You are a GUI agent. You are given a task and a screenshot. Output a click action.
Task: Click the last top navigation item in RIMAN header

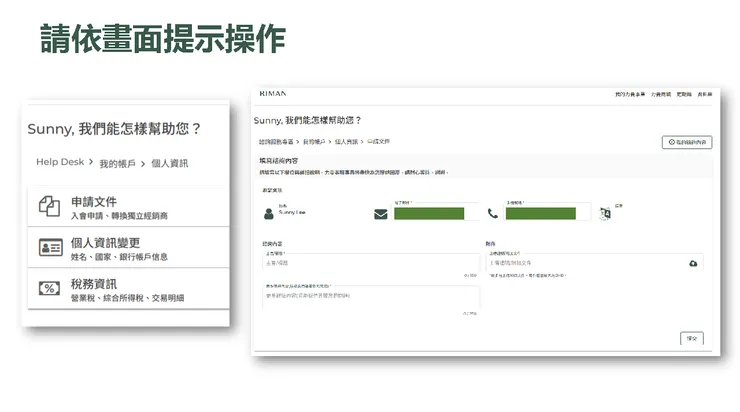705,94
